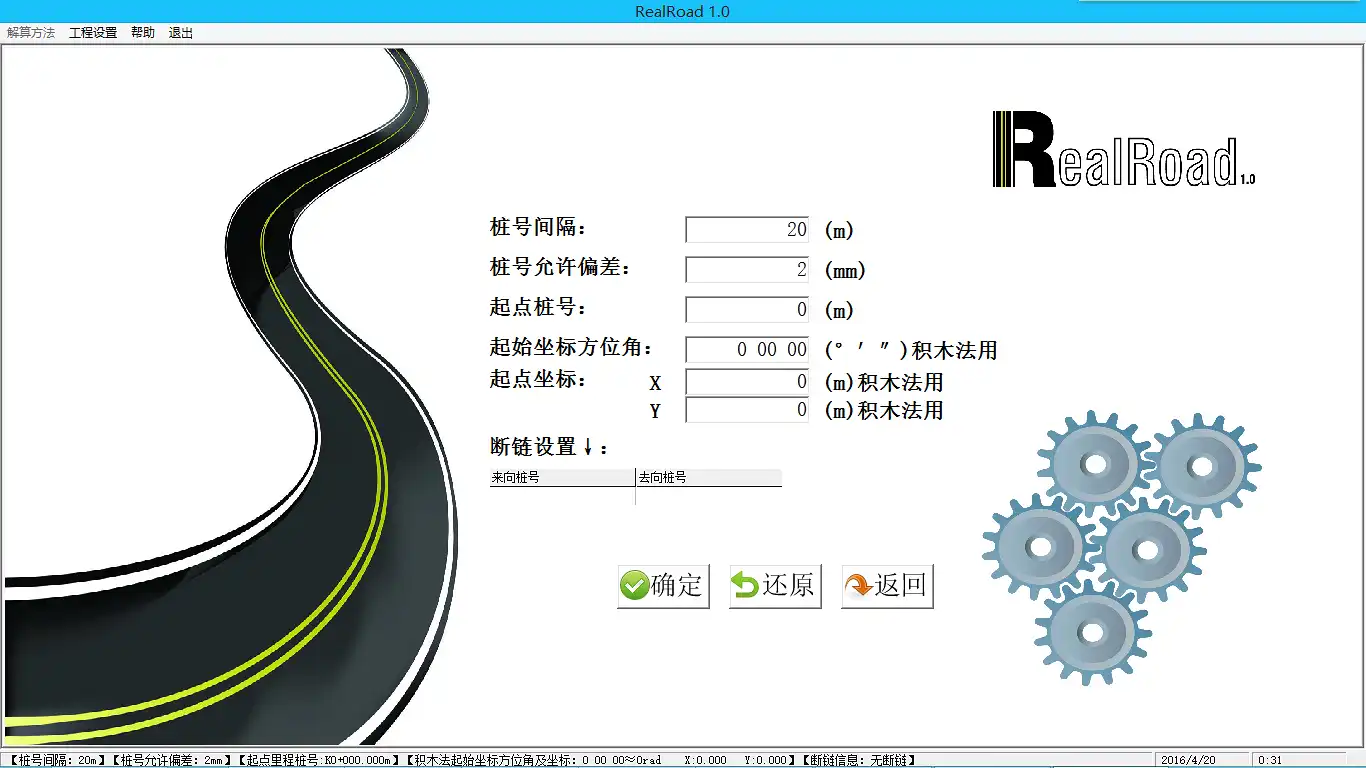1366x768 pixels.
Task: Click the 断链信息 status bar segment
Action: click(x=860, y=760)
